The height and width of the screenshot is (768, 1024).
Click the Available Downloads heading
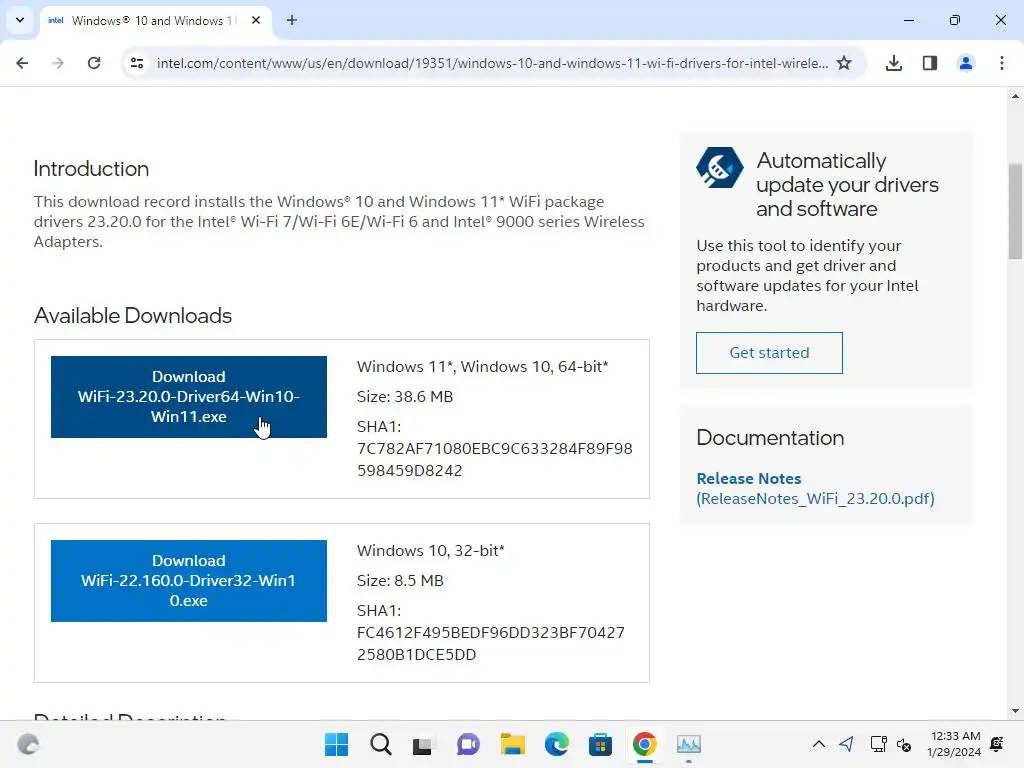tap(133, 315)
